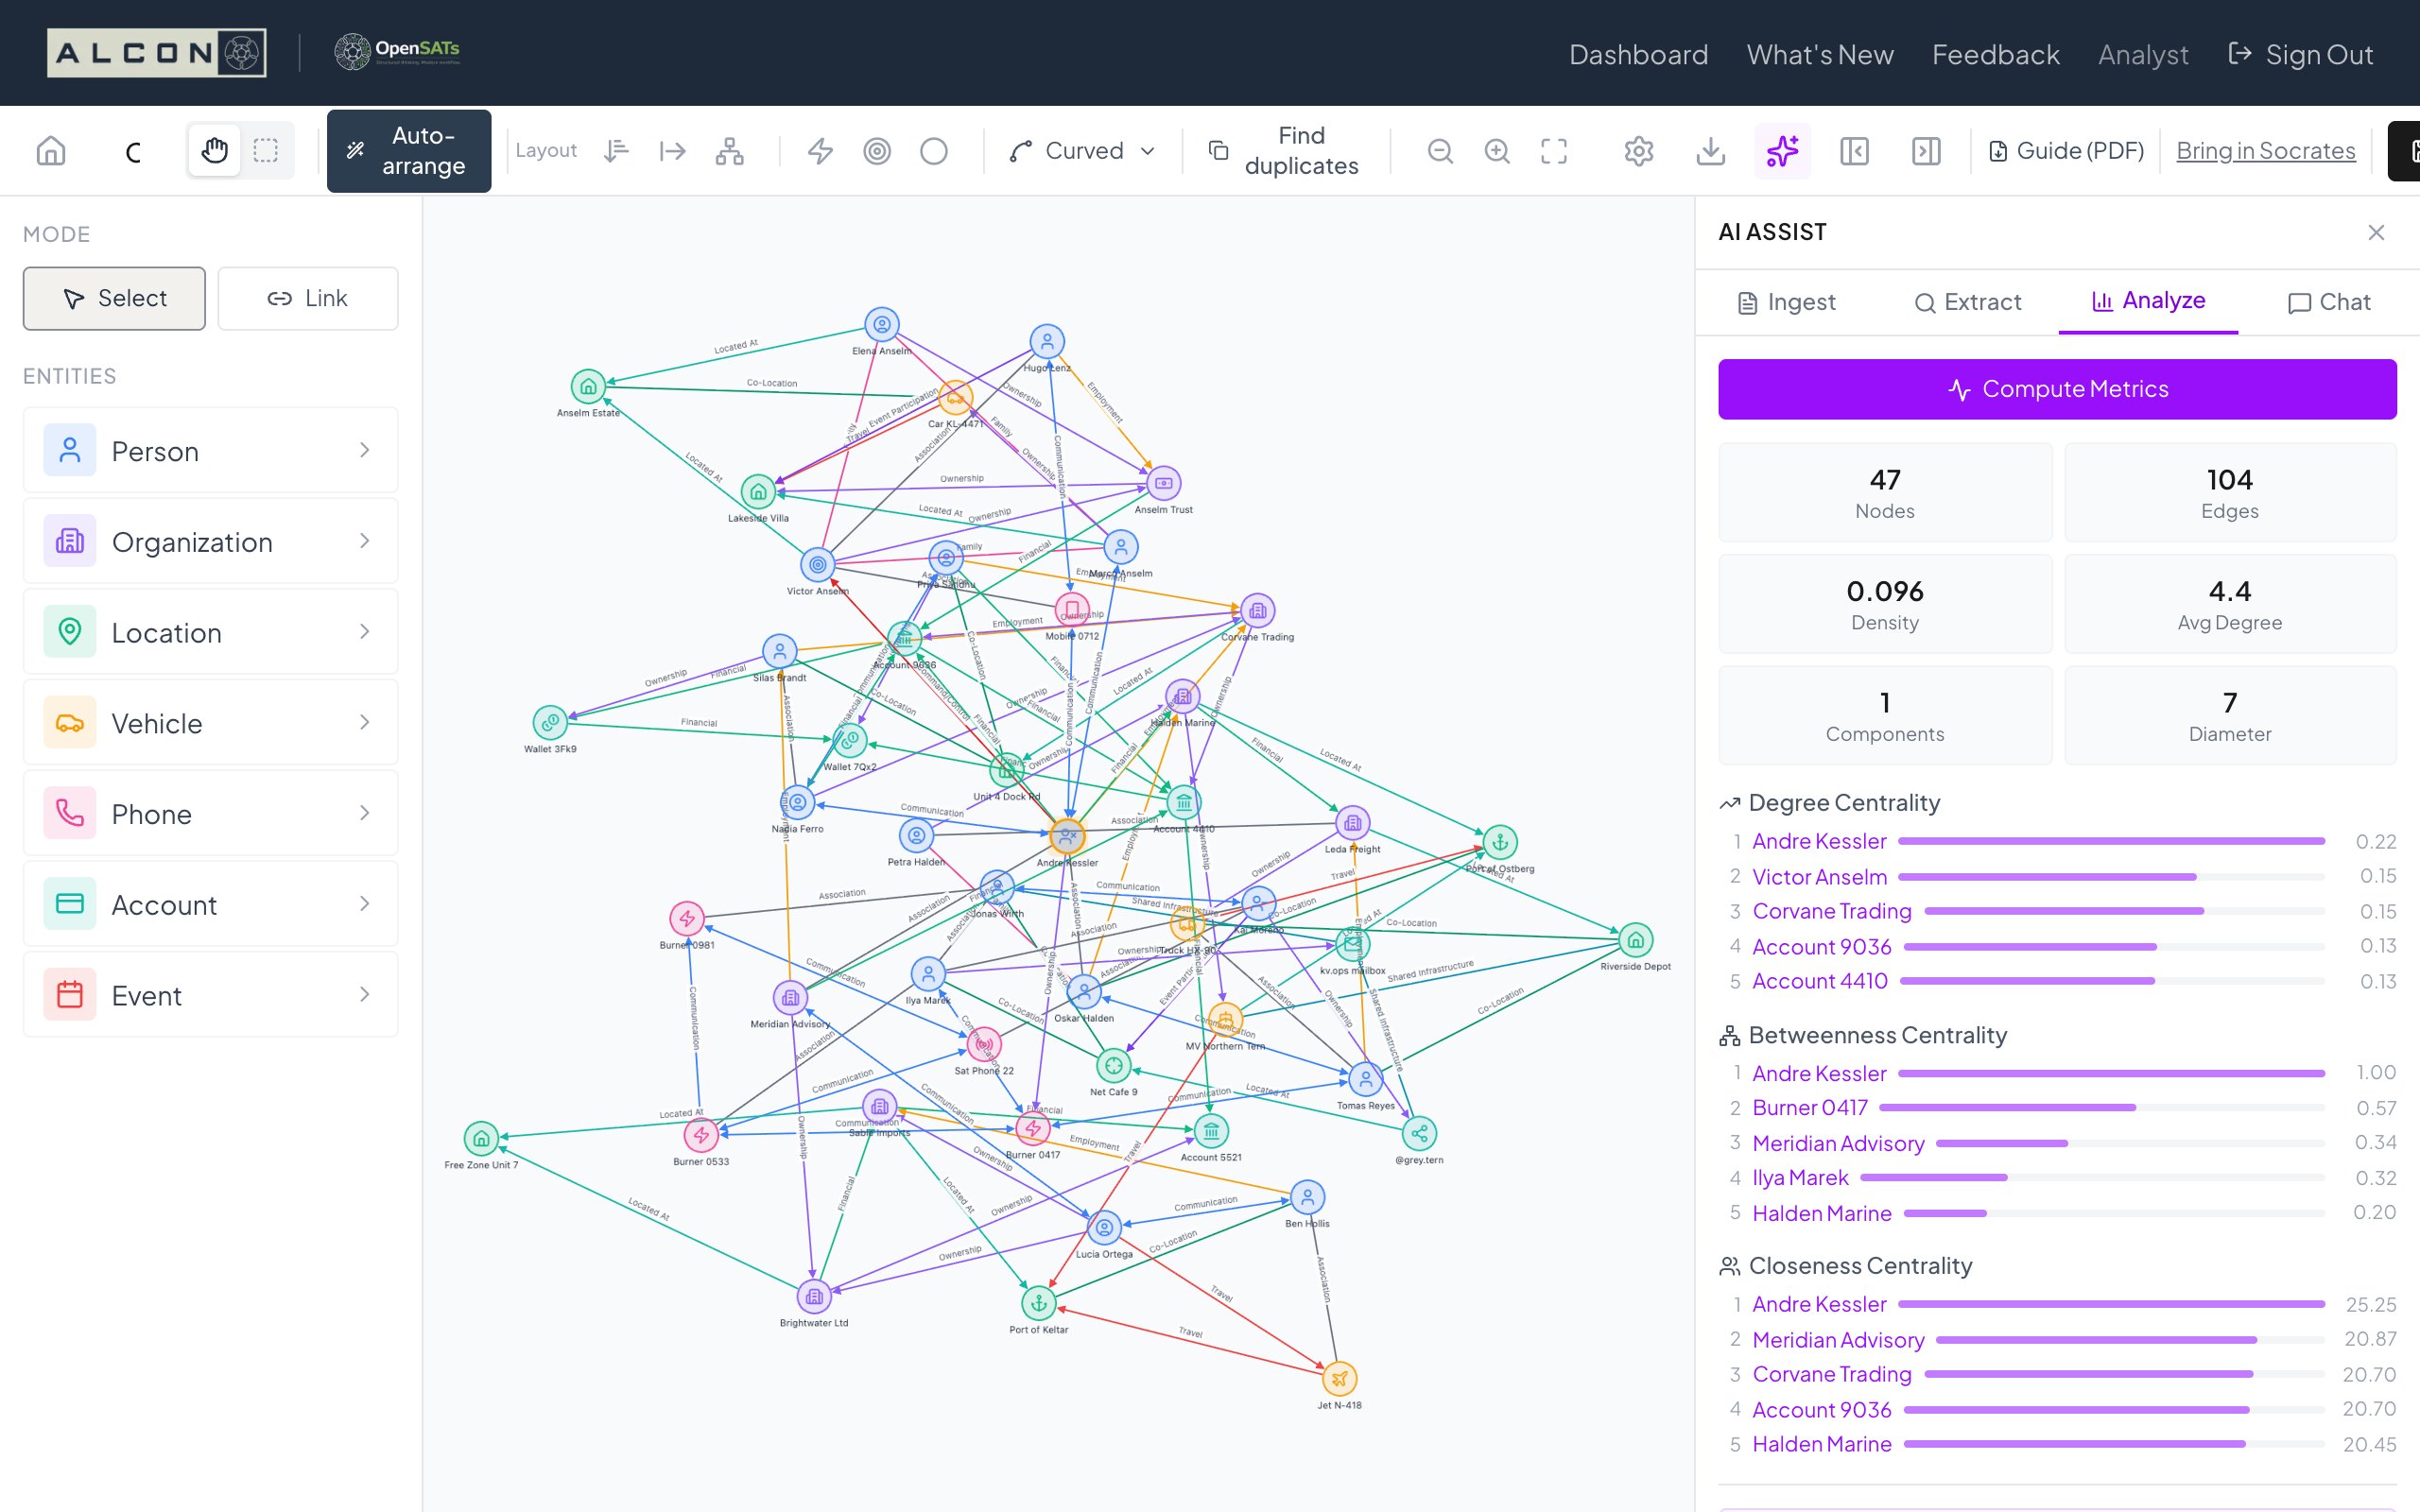Click the home icon in toolbar
The image size is (2420, 1512).
click(51, 151)
